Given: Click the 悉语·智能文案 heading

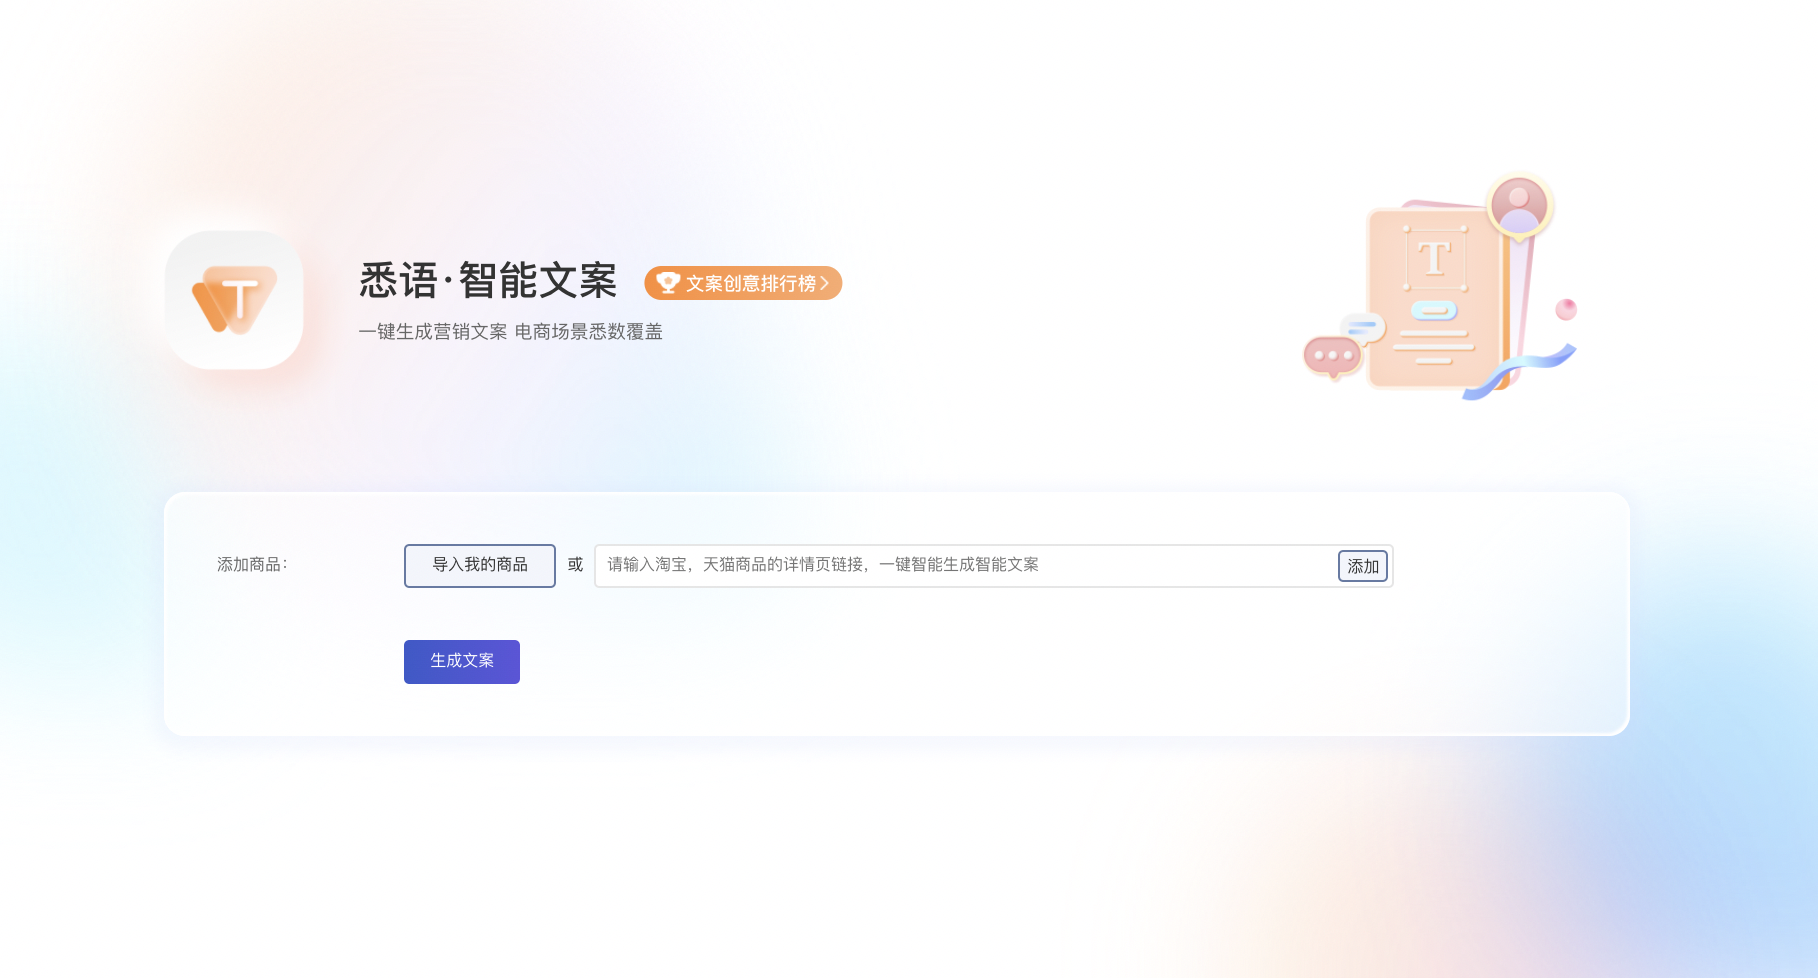Looking at the screenshot, I should tap(488, 281).
